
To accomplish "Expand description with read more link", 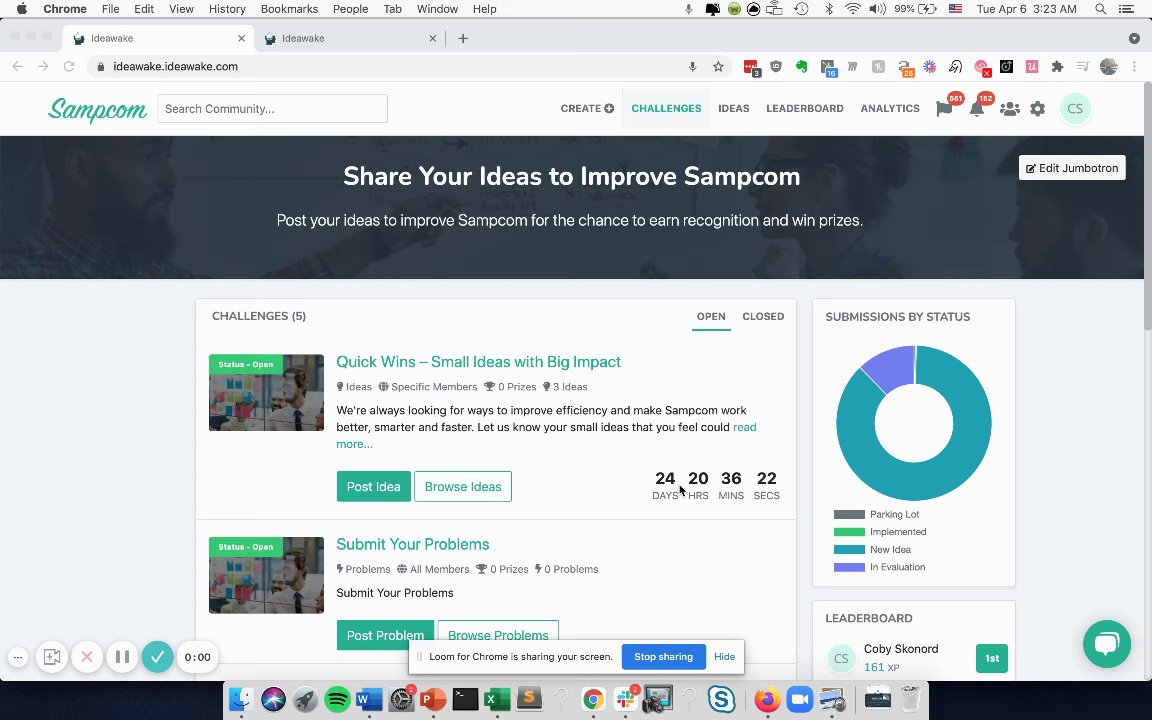I will (547, 436).
